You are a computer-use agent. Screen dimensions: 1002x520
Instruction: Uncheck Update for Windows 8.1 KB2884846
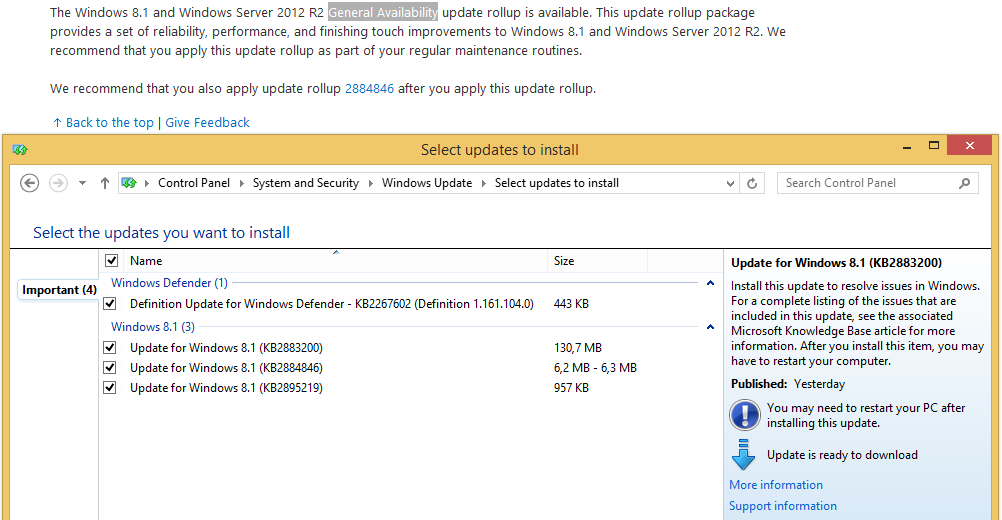(x=110, y=367)
